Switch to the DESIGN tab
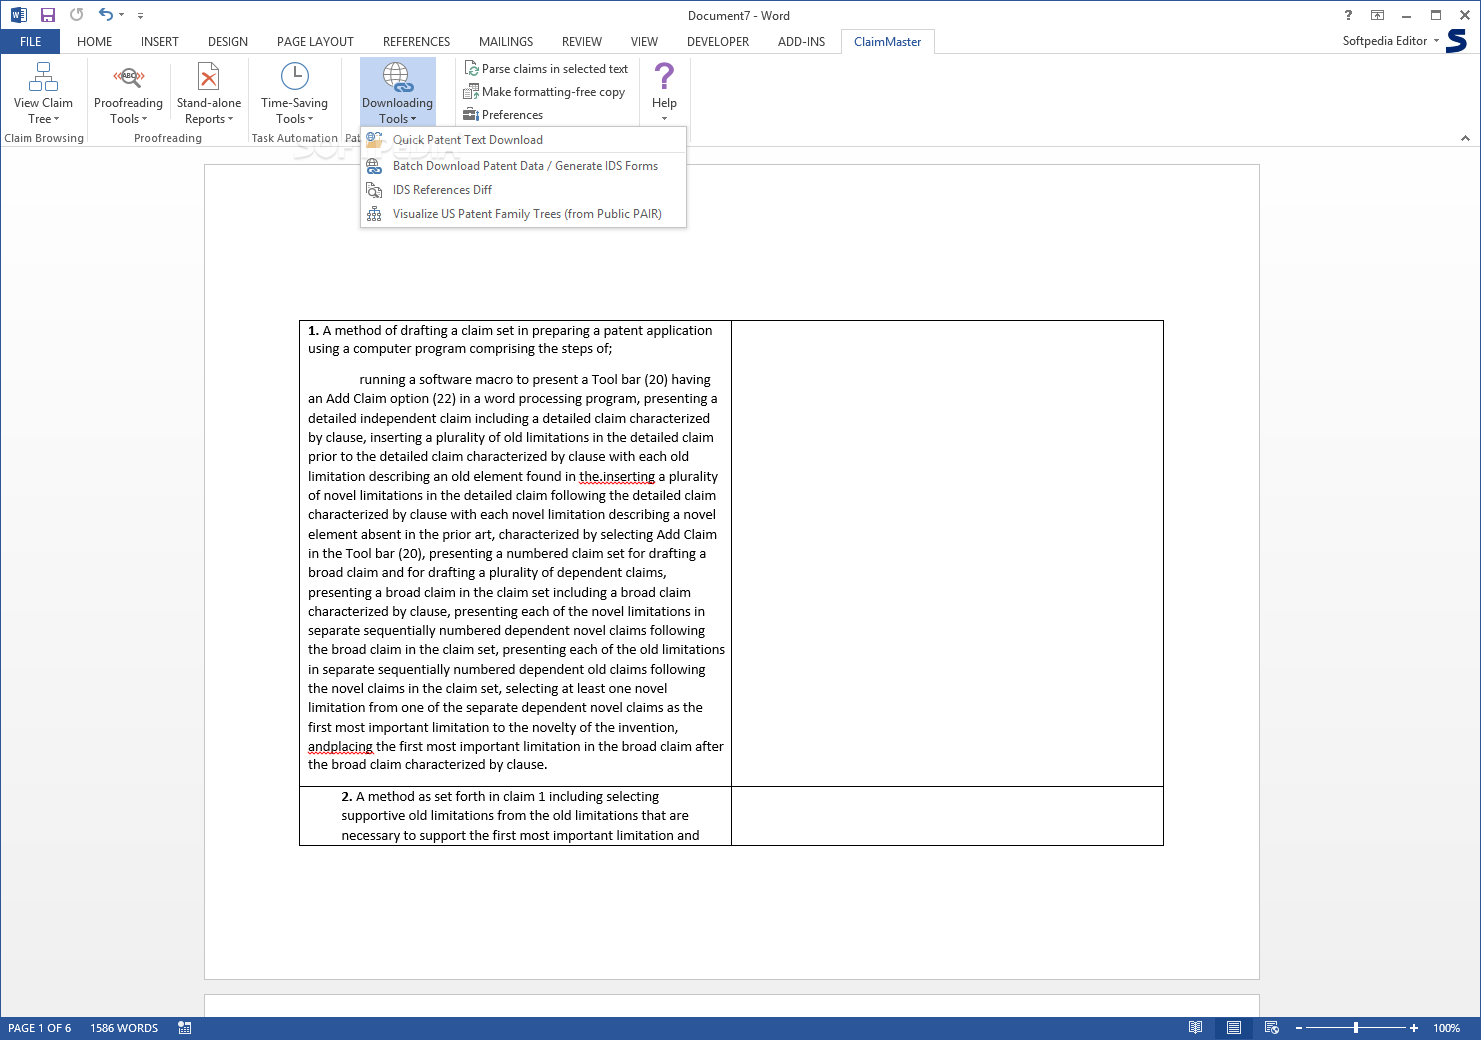Image resolution: width=1481 pixels, height=1040 pixels. pos(228,42)
